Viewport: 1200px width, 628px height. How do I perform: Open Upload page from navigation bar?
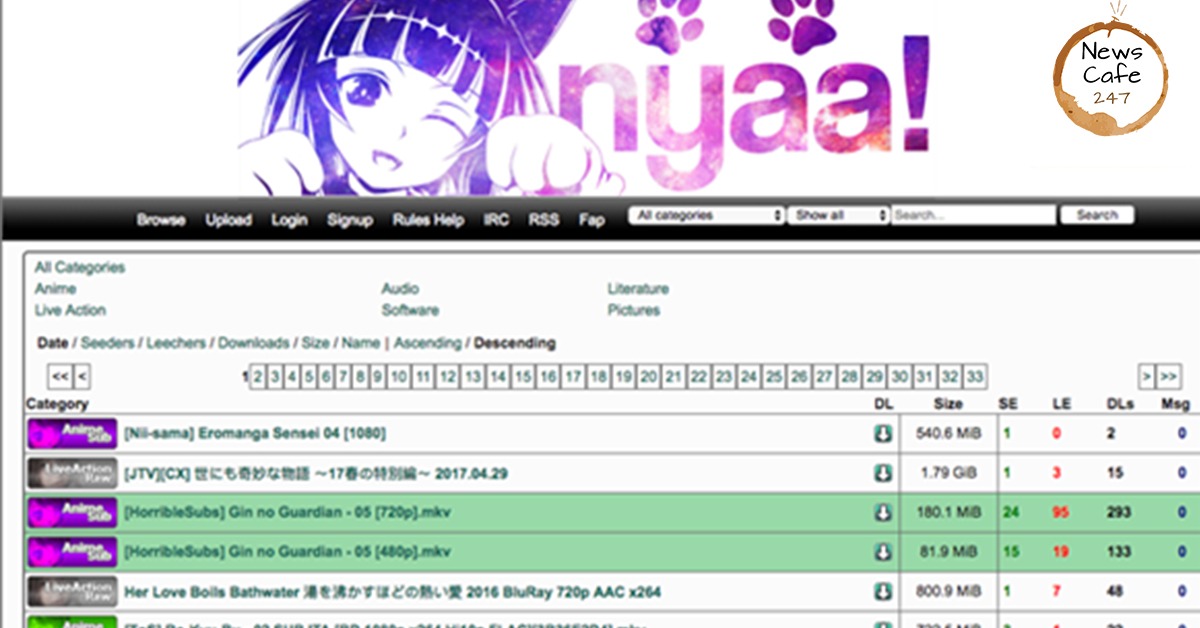pyautogui.click(x=229, y=220)
